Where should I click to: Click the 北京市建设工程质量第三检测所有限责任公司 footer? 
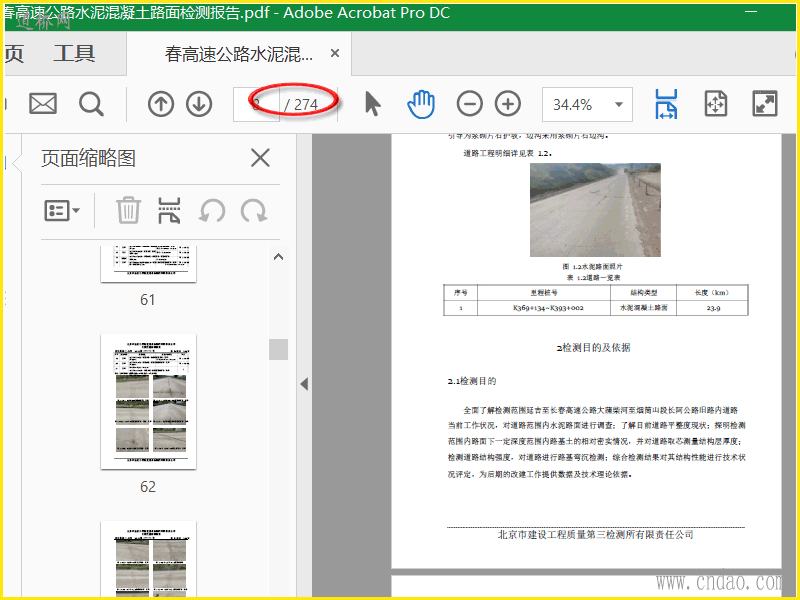tap(595, 534)
